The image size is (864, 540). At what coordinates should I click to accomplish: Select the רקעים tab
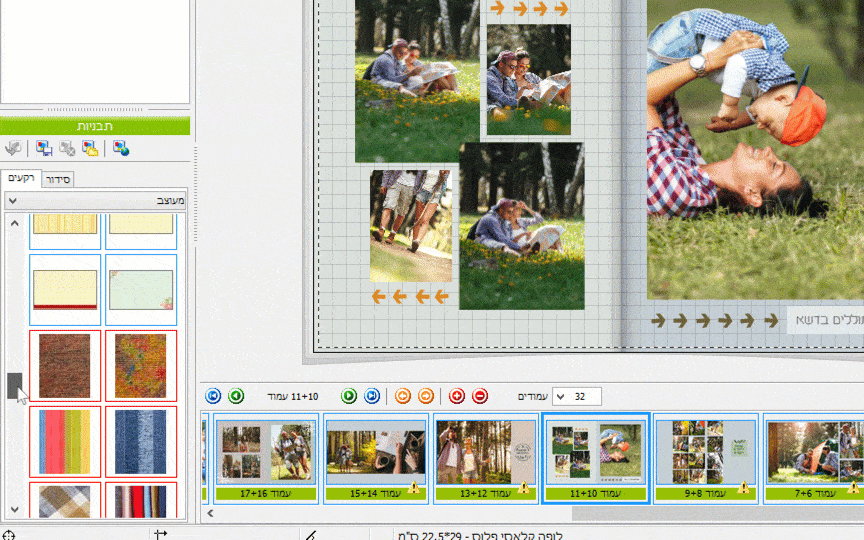click(22, 178)
